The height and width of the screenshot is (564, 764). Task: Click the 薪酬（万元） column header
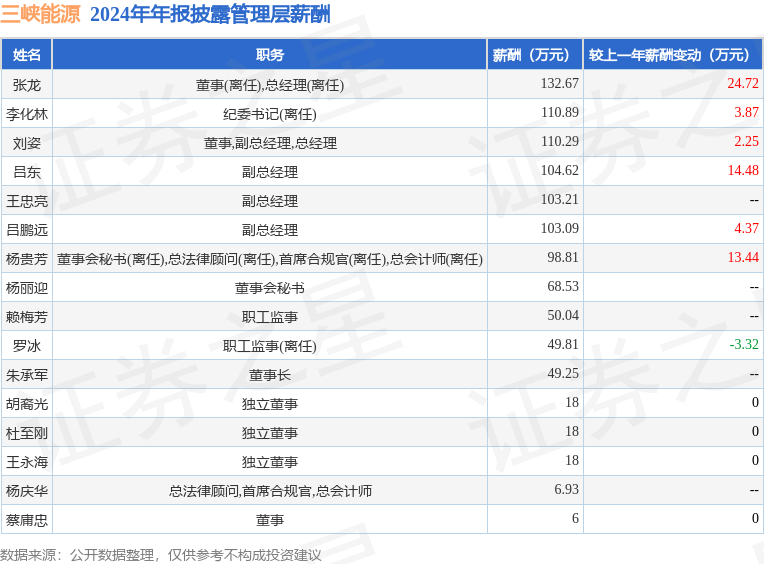535,55
